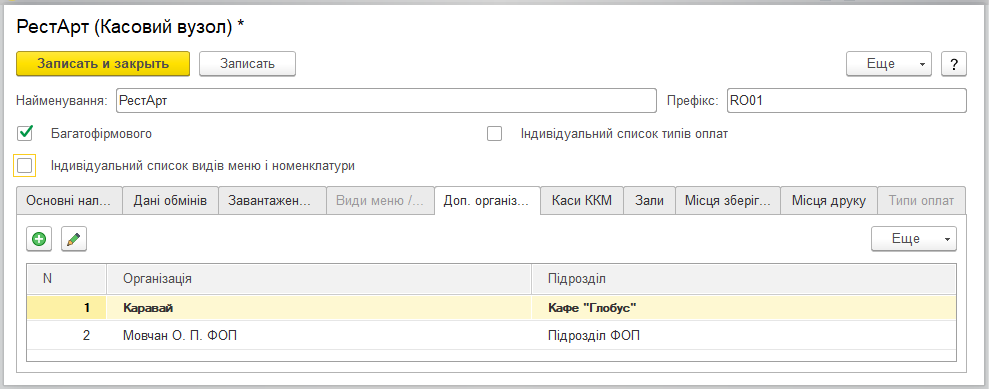
Task: Select the Мовчан О. П. ФОП cell
Action: pos(319,335)
